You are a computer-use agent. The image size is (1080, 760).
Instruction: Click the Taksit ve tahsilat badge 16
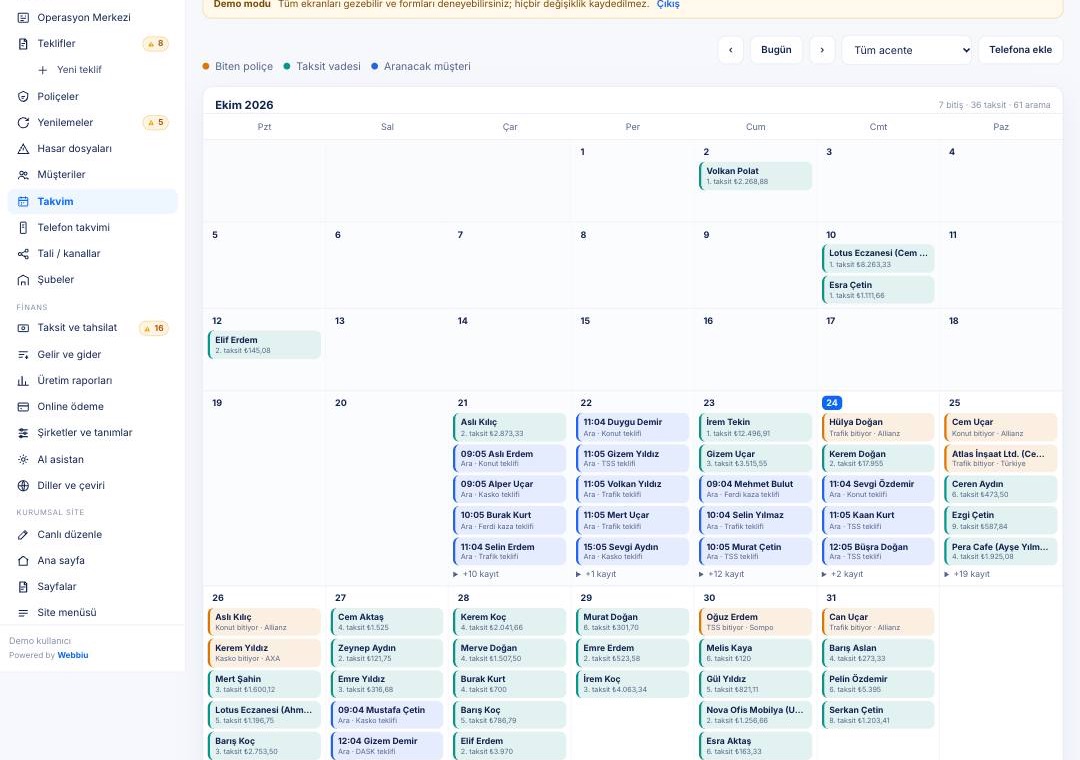(154, 328)
